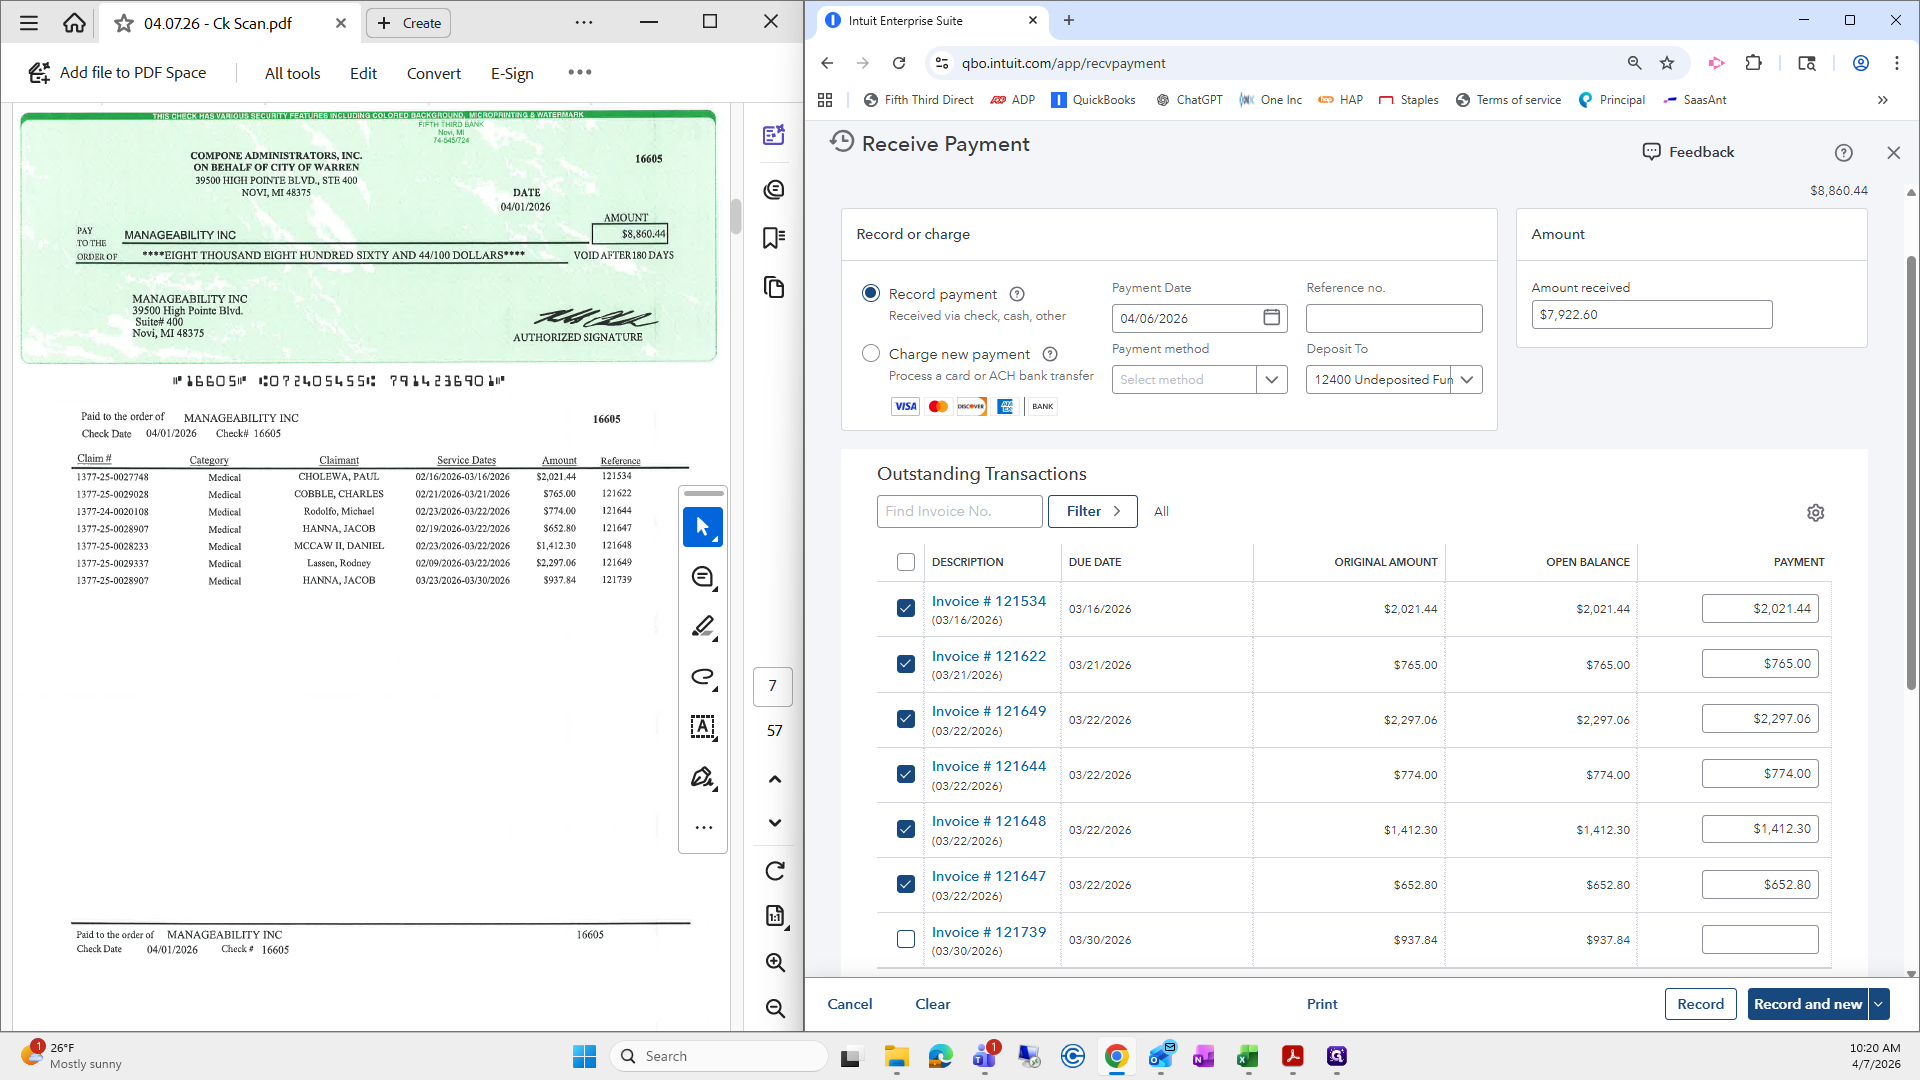1920x1080 pixels.
Task: Open Invoice # 121534 link
Action: tap(988, 601)
